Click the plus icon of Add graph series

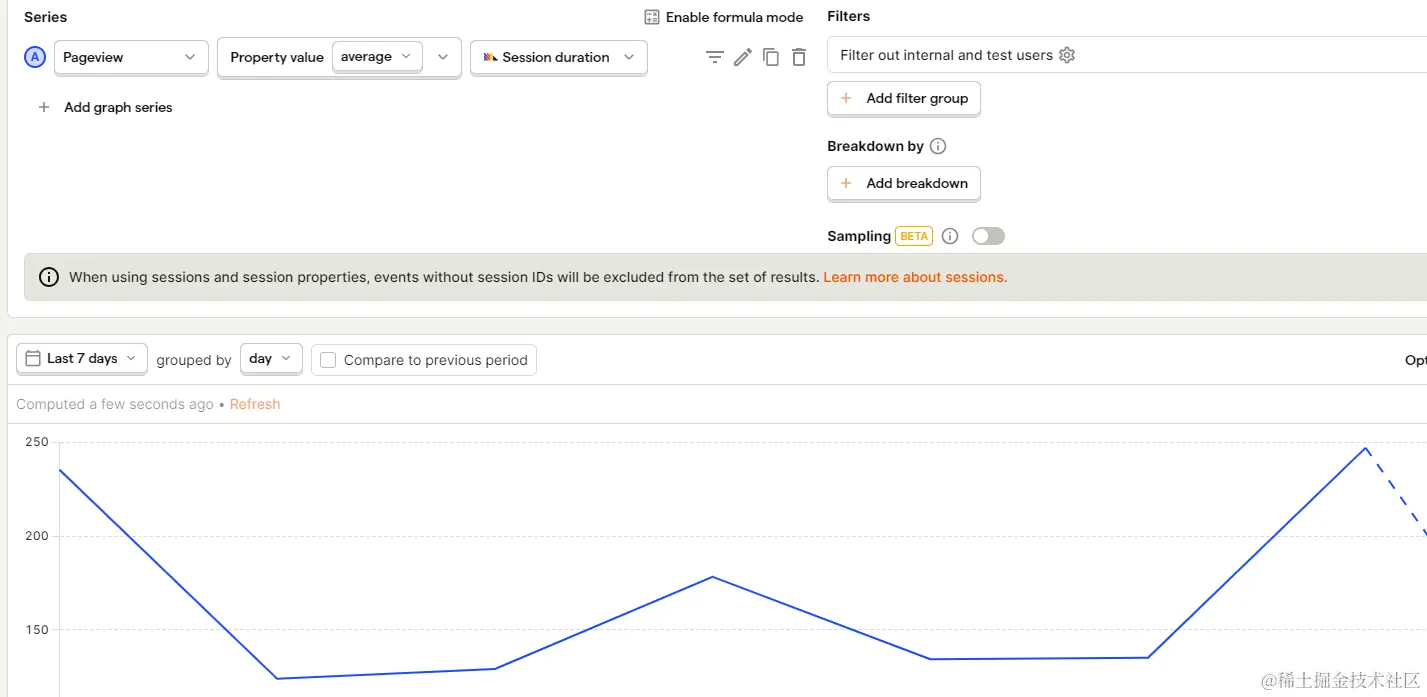coord(44,107)
